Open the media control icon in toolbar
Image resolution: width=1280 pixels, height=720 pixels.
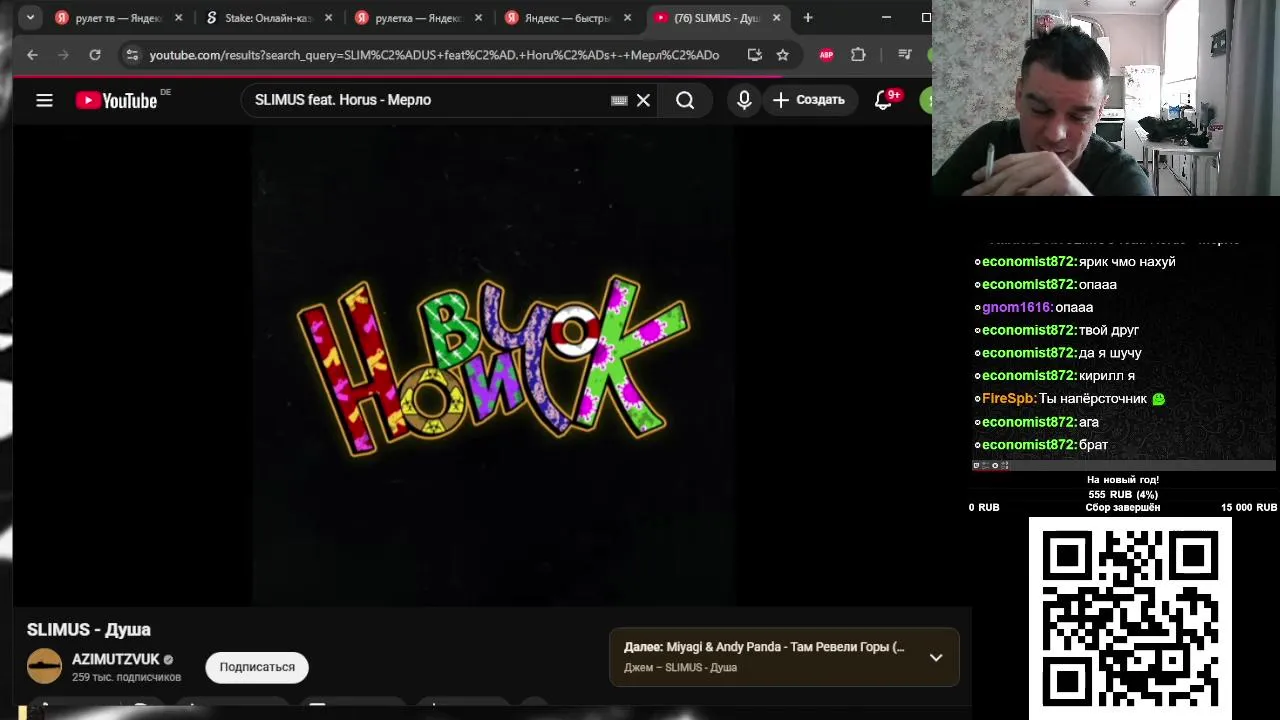(904, 55)
